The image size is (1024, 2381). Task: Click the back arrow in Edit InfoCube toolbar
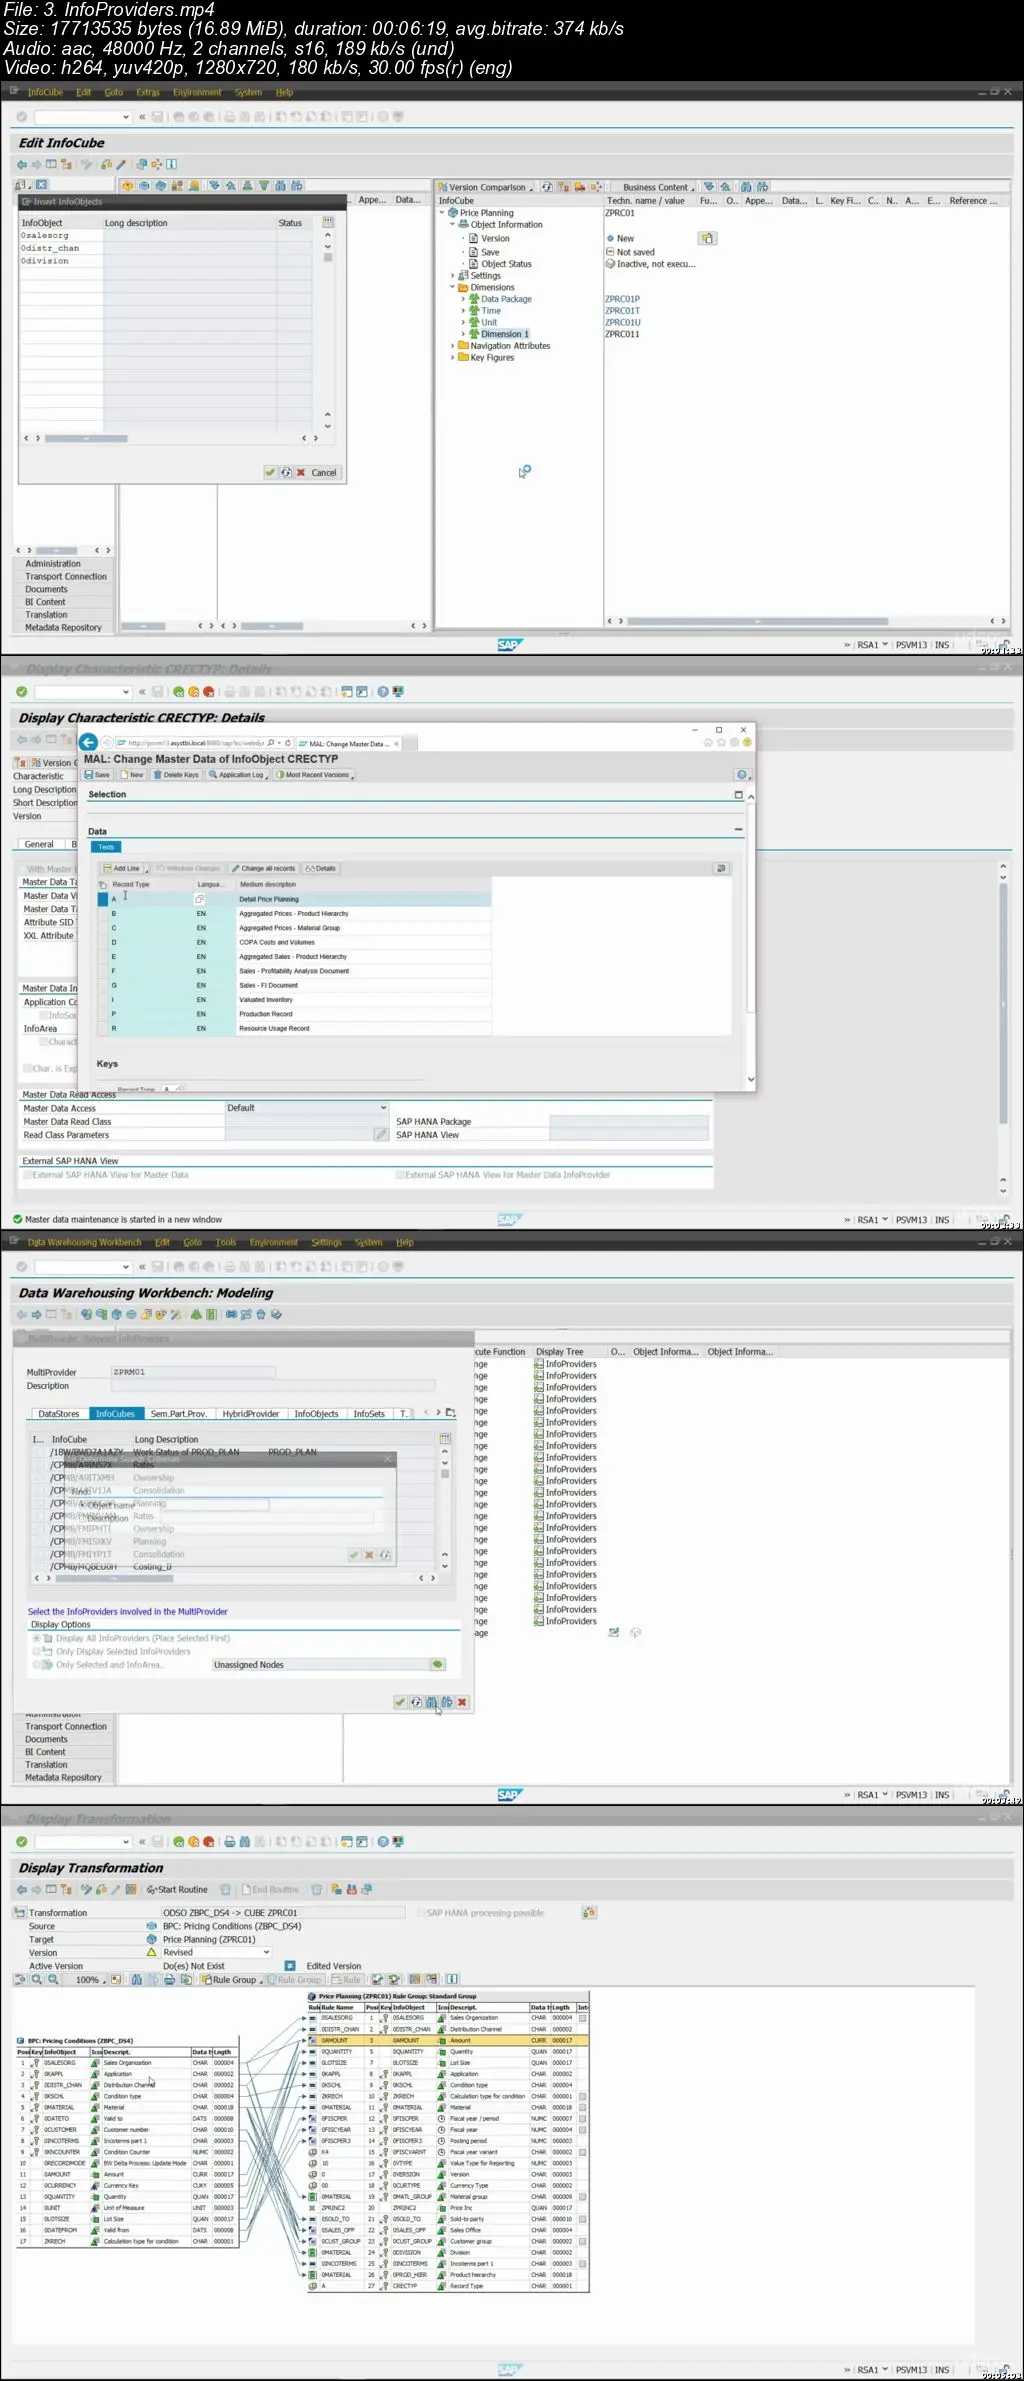tap(22, 164)
